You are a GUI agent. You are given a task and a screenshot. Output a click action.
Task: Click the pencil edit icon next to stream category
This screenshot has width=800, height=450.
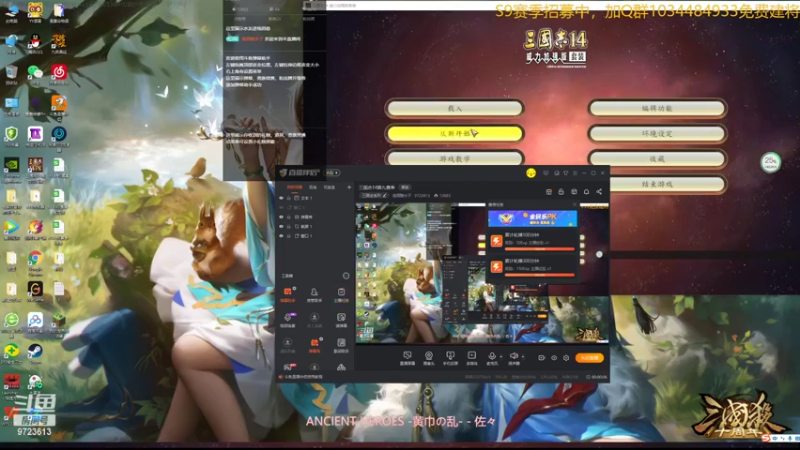(385, 195)
